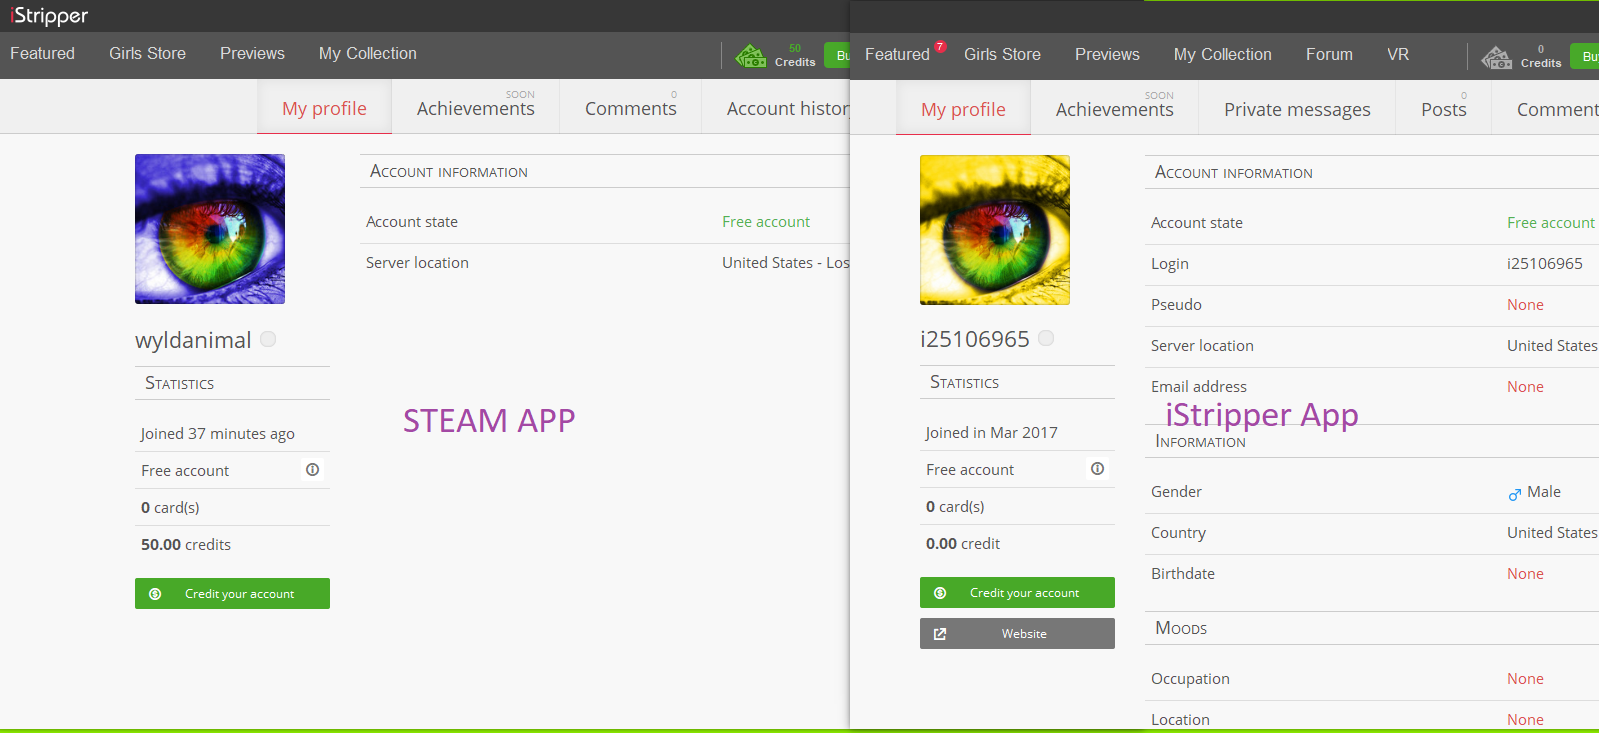1599x733 pixels.
Task: Click the status circle next to i25106965
Action: click(1046, 338)
